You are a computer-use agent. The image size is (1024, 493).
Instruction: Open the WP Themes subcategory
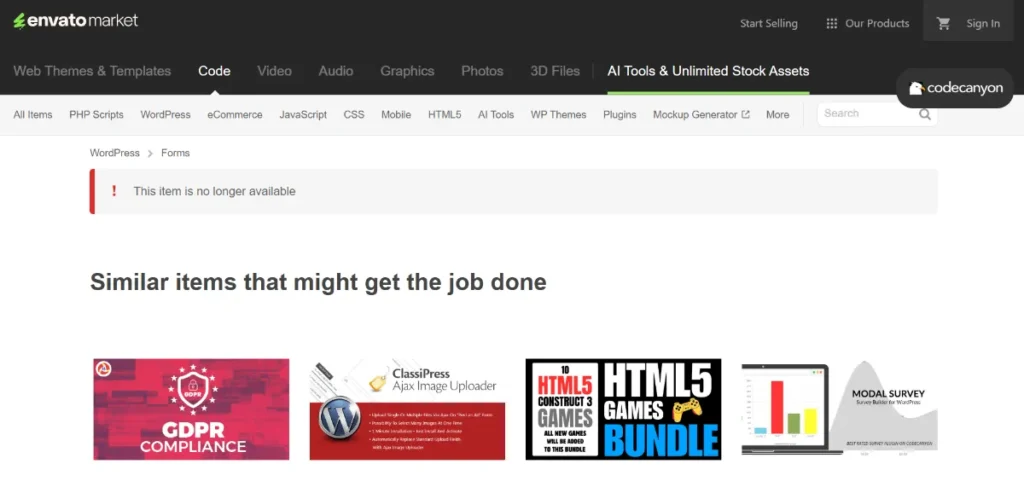(558, 114)
